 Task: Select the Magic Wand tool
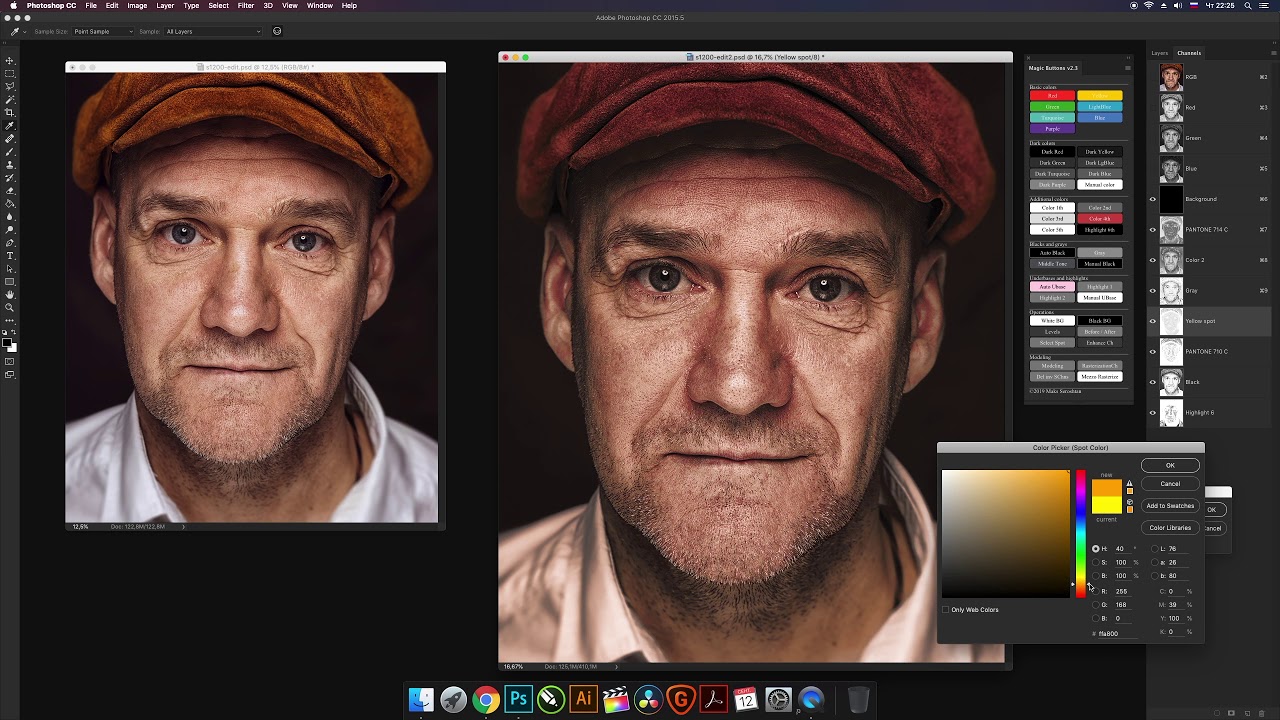[9, 99]
